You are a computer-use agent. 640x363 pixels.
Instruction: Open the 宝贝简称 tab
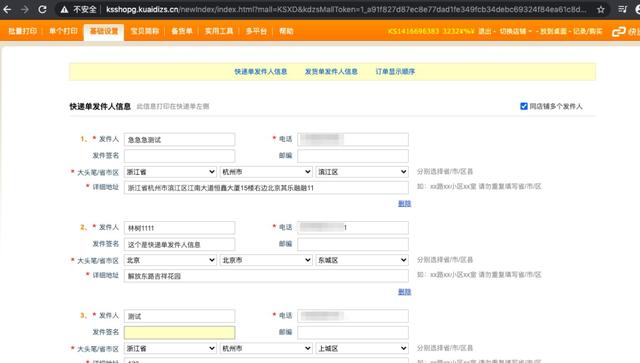[x=144, y=31]
